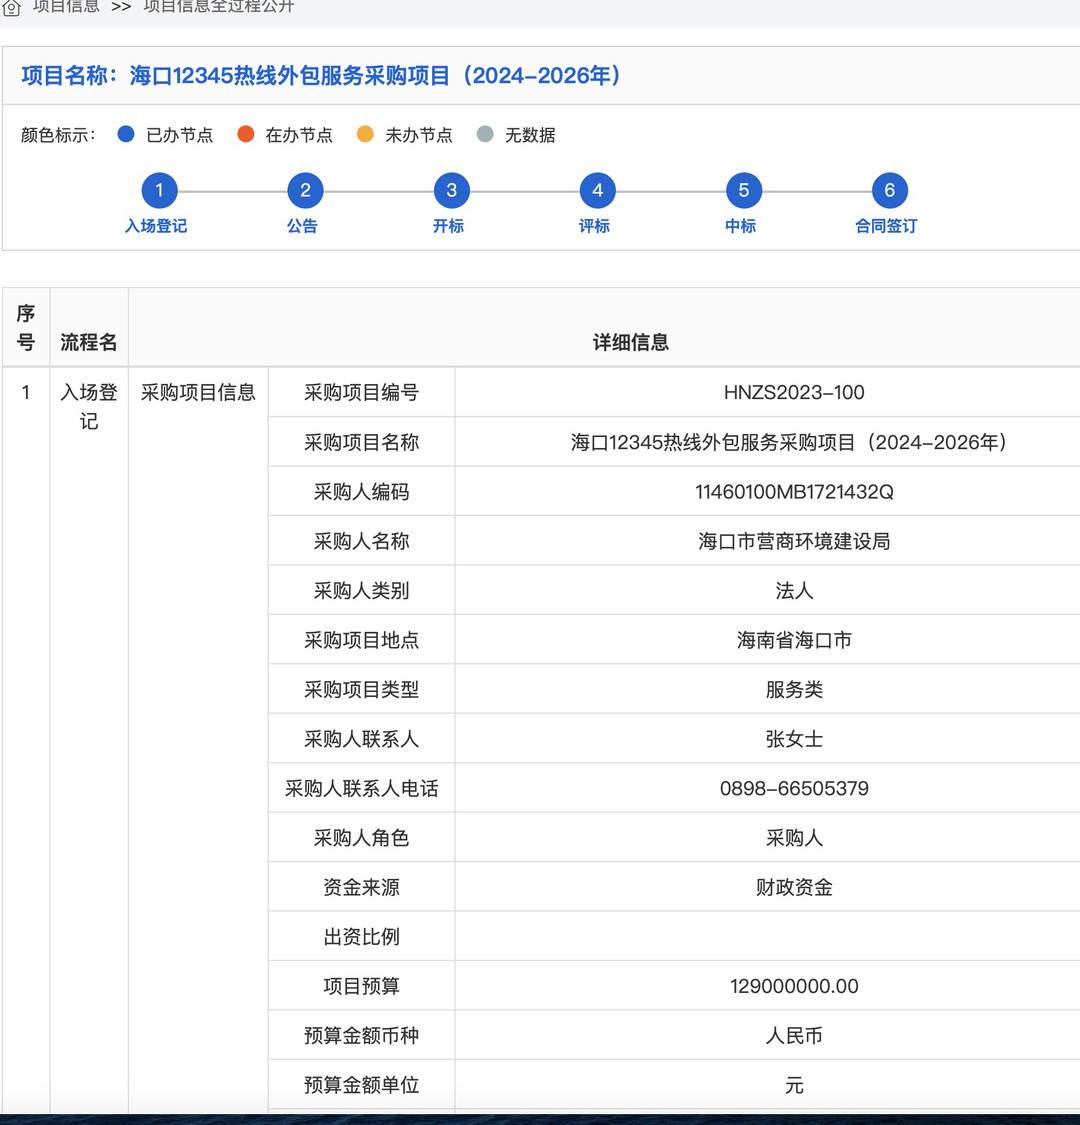
Task: Click the home icon in breadcrumb
Action: click(x=12, y=8)
